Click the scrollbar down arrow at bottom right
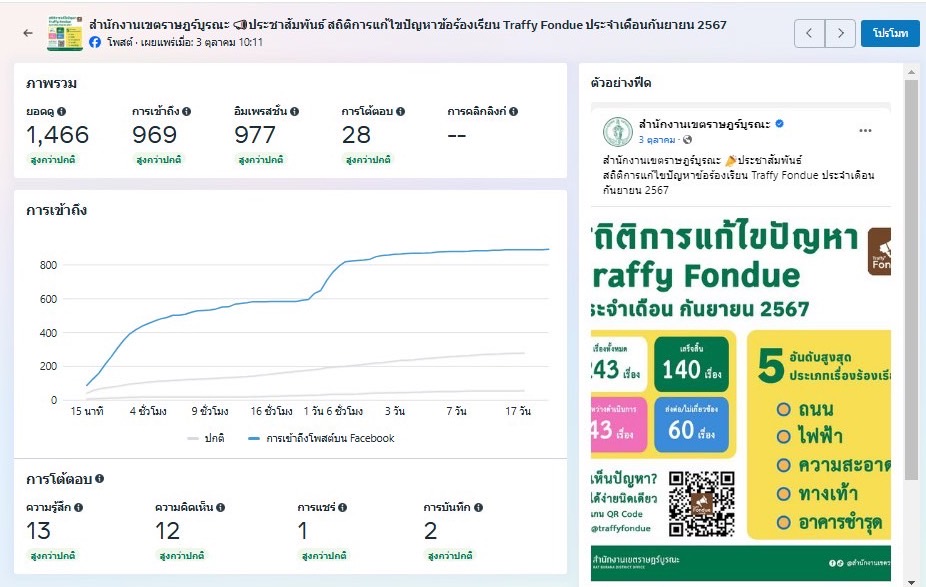Image resolution: width=926 pixels, height=587 pixels. point(911,582)
